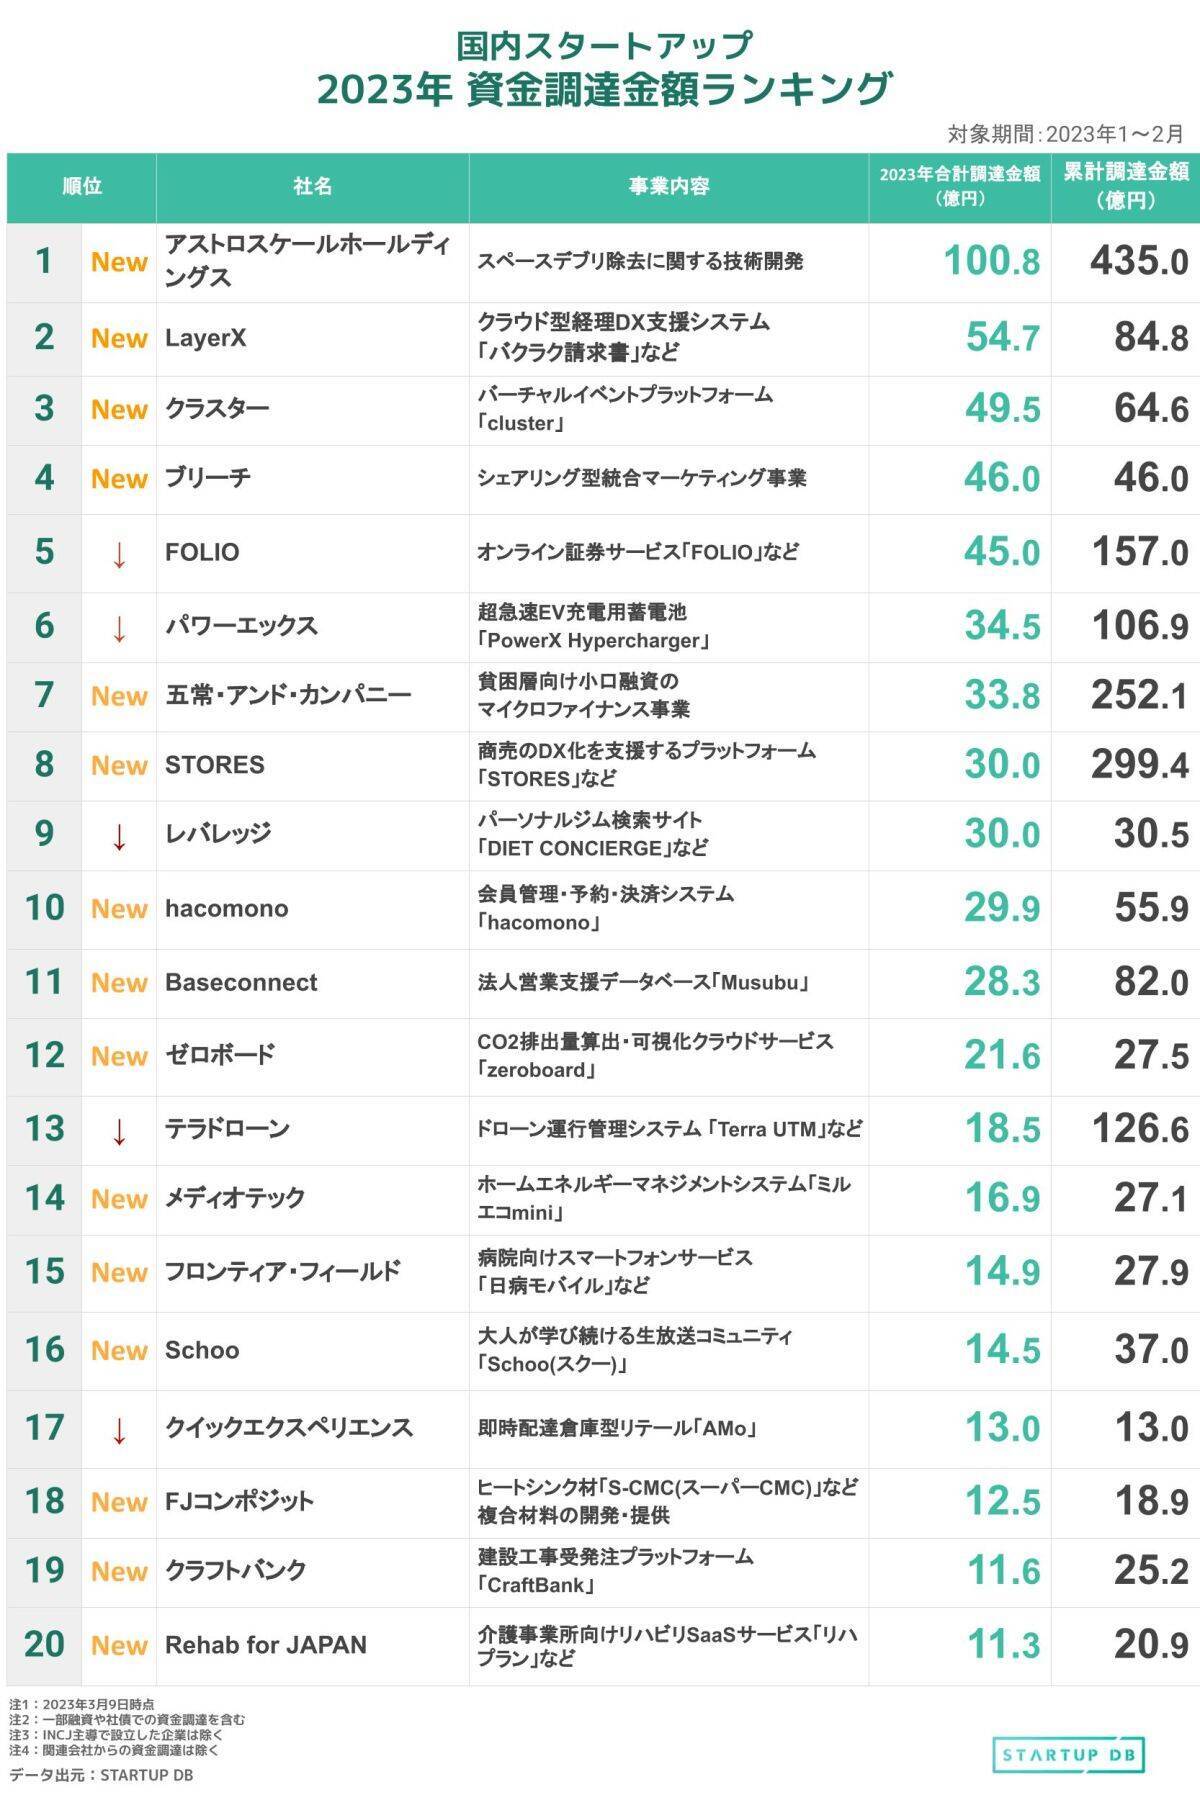Click the STARTUP DB logo
This screenshot has width=1200, height=1800.
point(1068,1755)
